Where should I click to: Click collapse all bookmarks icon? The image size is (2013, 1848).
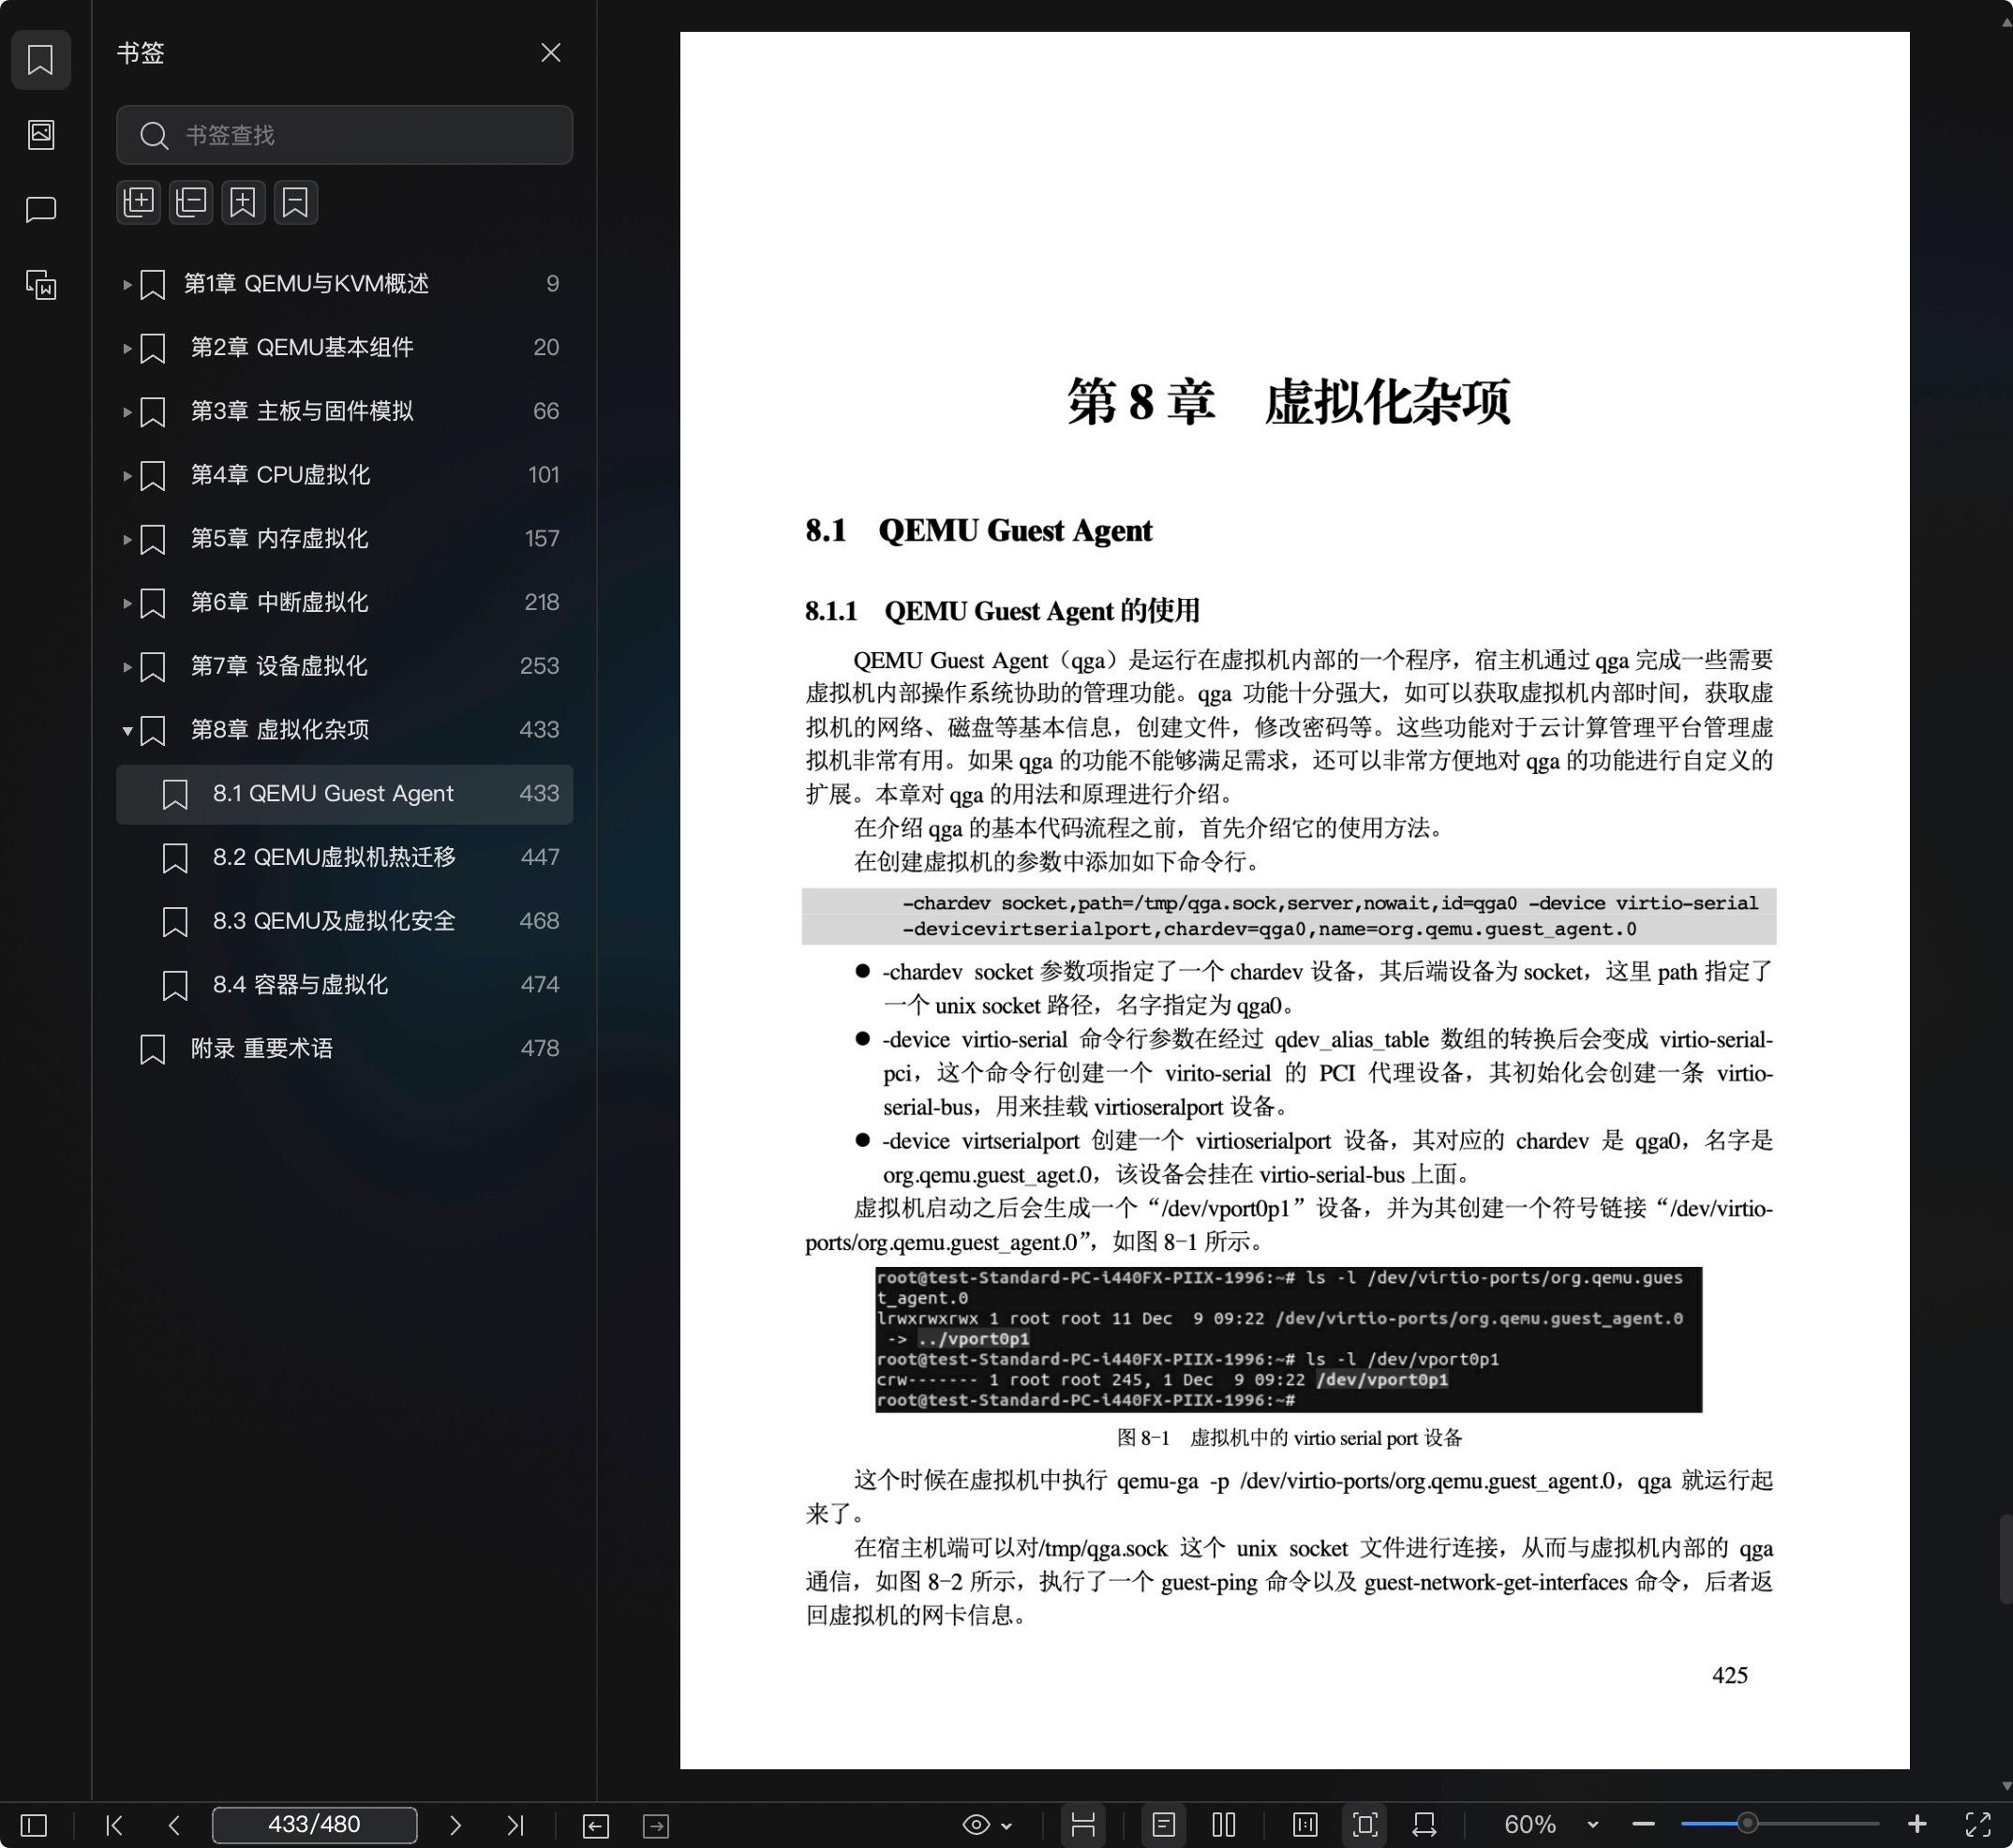(x=191, y=202)
